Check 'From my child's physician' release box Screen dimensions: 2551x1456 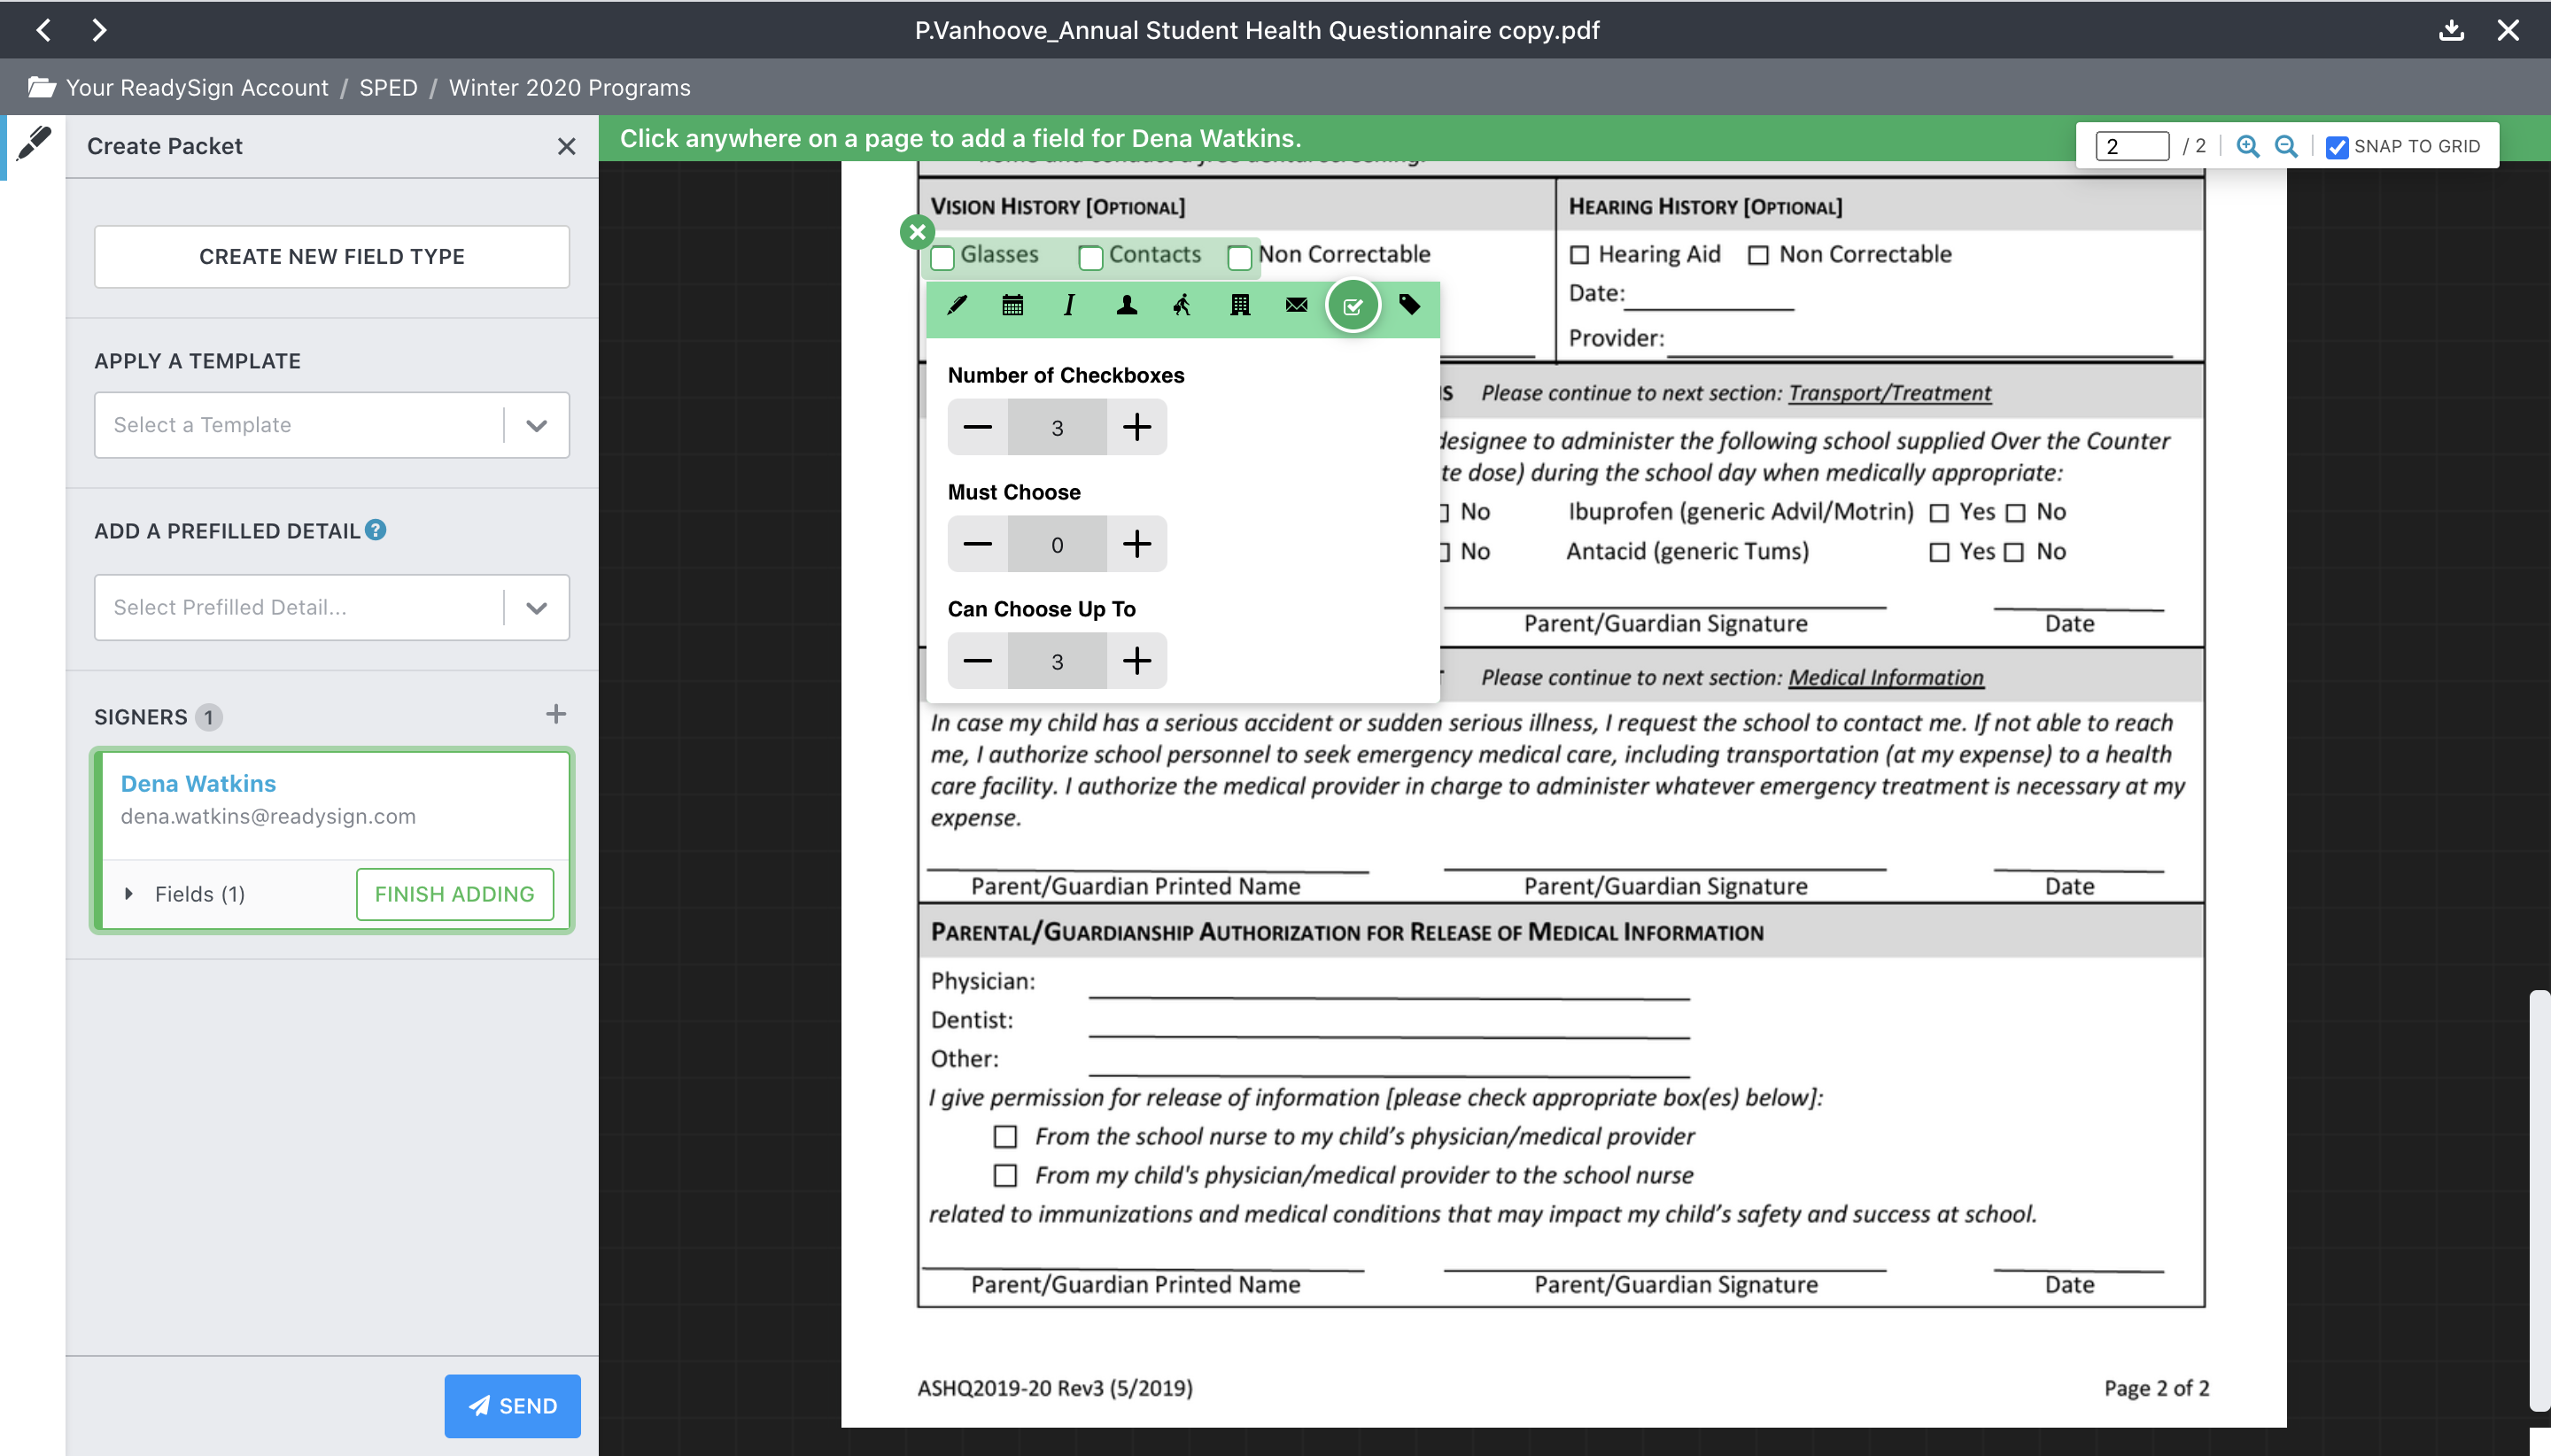[x=1005, y=1176]
